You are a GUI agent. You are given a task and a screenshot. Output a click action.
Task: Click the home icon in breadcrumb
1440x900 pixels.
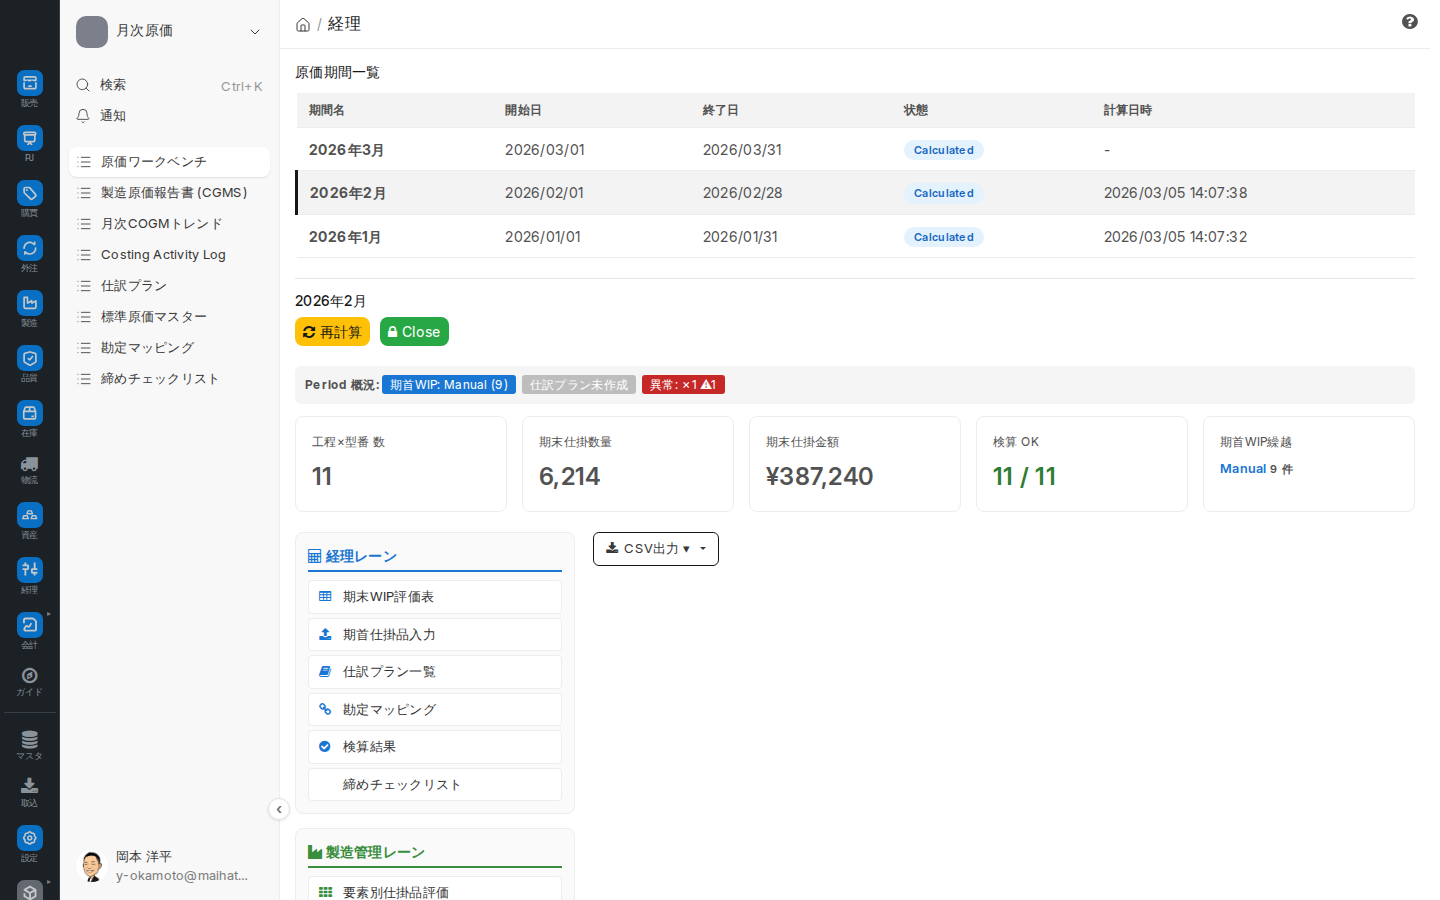coord(303,25)
